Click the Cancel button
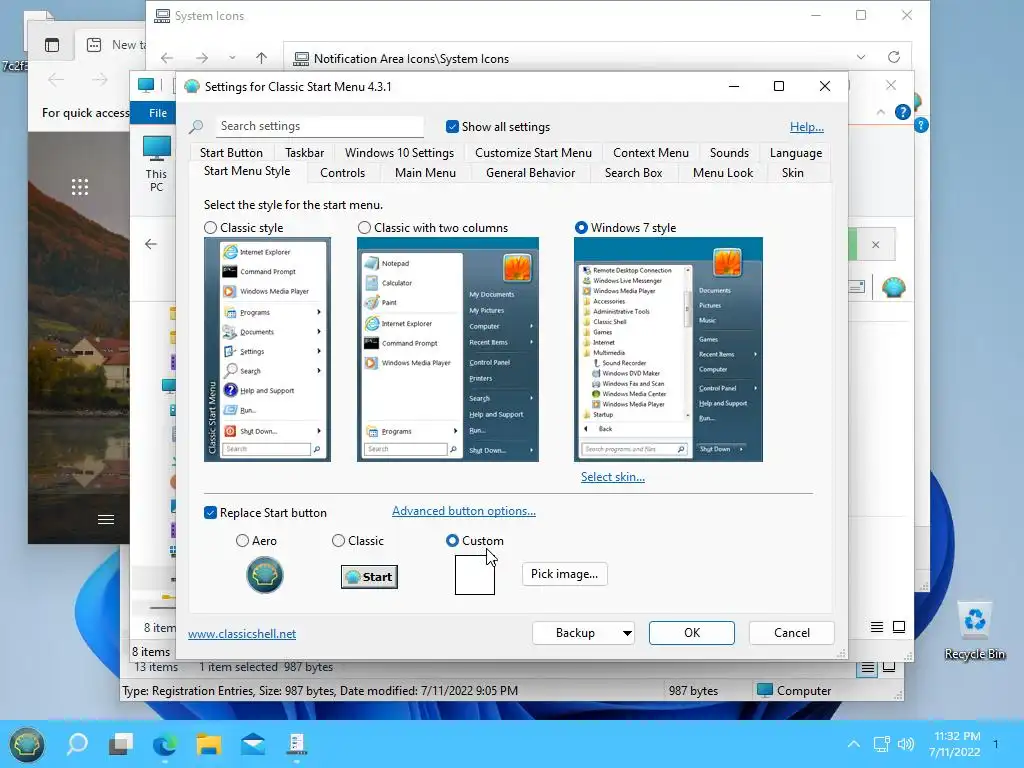This screenshot has width=1024, height=768. tap(792, 633)
